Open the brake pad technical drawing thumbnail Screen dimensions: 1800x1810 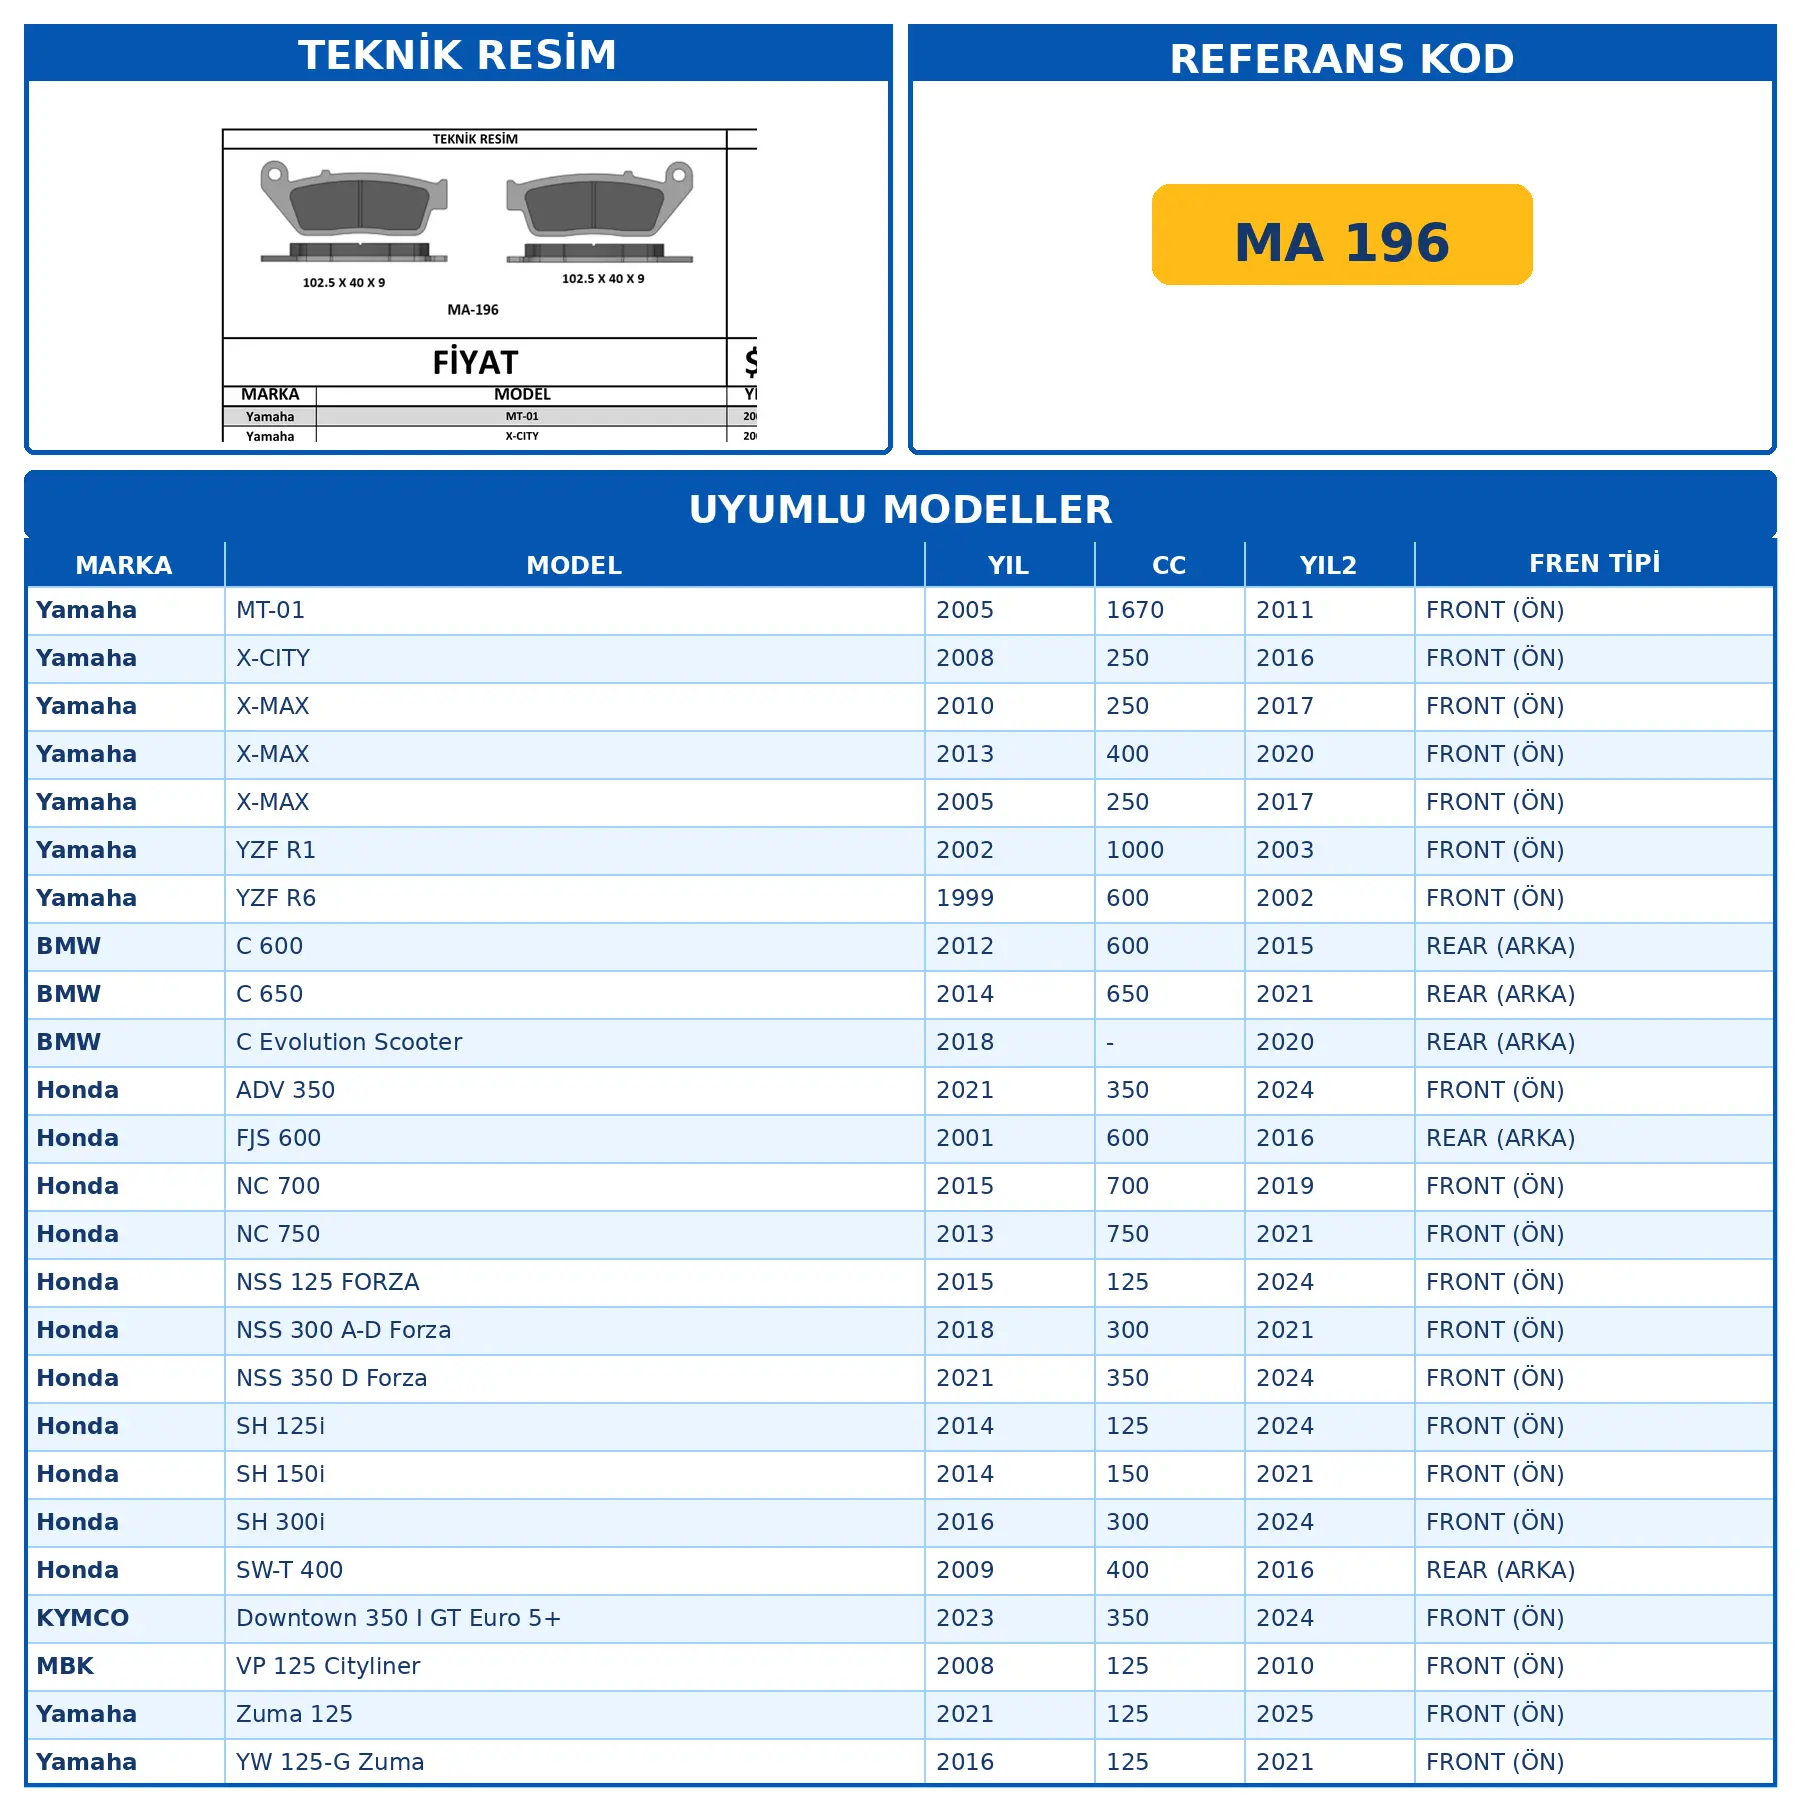(489, 285)
